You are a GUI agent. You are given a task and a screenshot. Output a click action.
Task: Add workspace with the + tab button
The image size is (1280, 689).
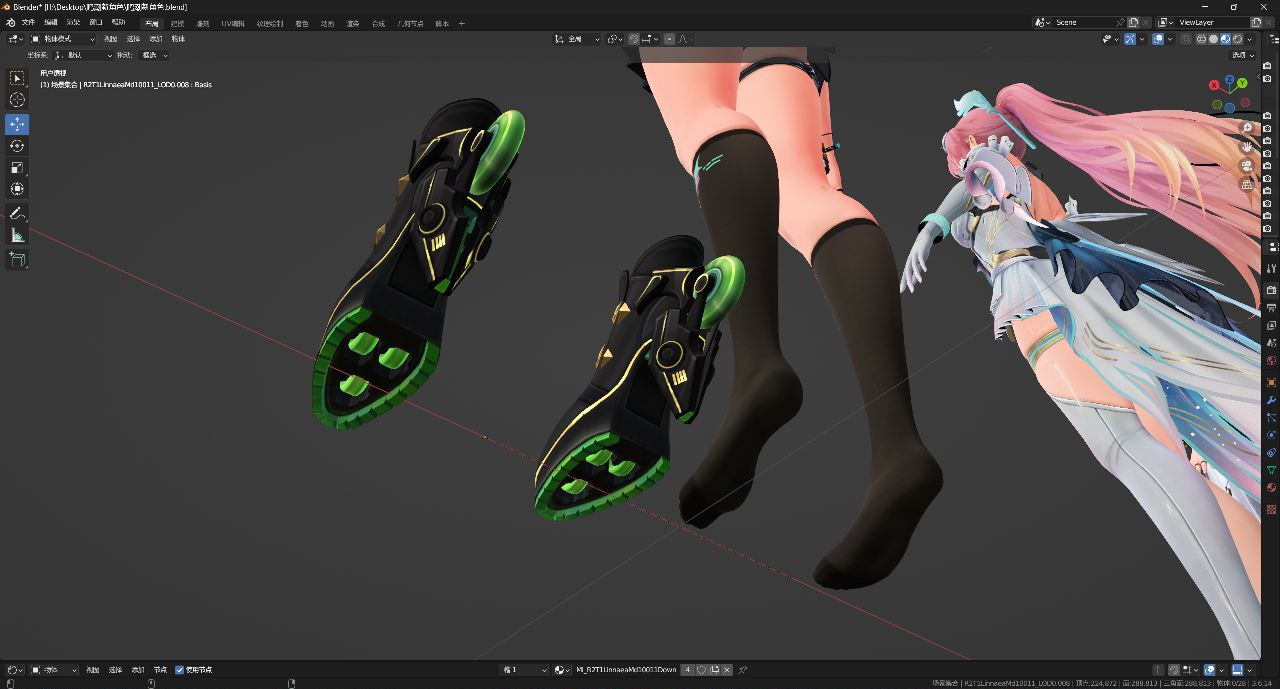pyautogui.click(x=461, y=23)
